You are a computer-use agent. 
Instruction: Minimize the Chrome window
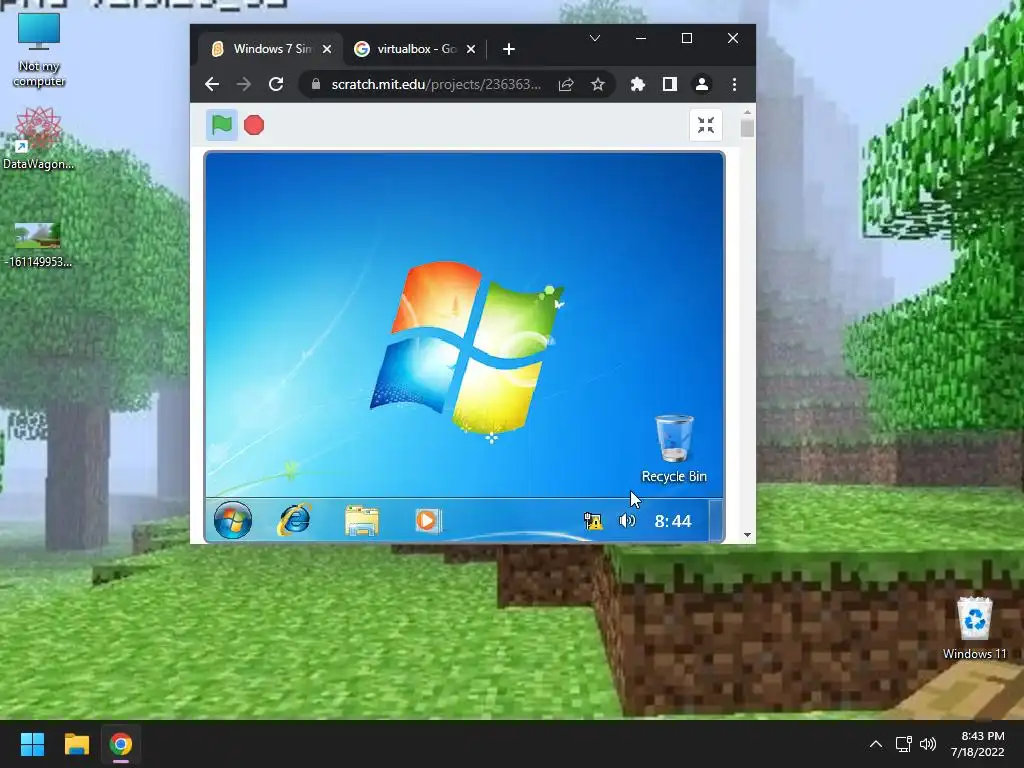pyautogui.click(x=641, y=39)
